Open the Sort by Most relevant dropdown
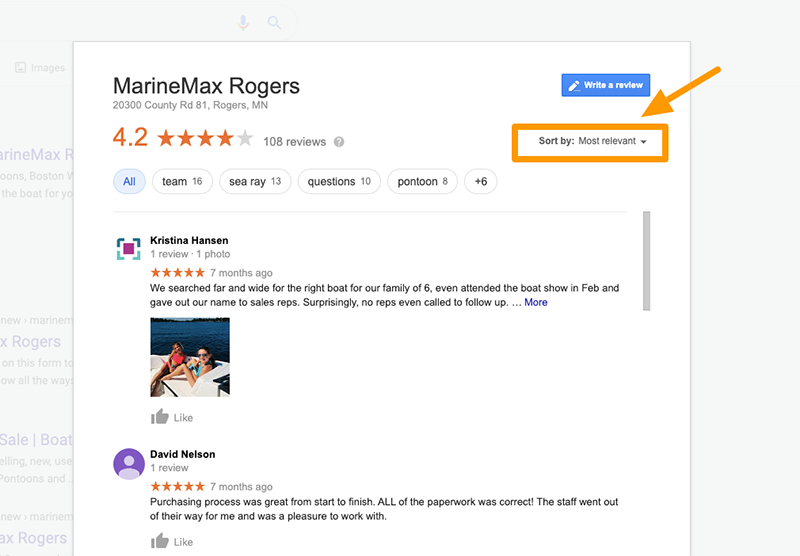The width and height of the screenshot is (800, 556). pos(592,141)
